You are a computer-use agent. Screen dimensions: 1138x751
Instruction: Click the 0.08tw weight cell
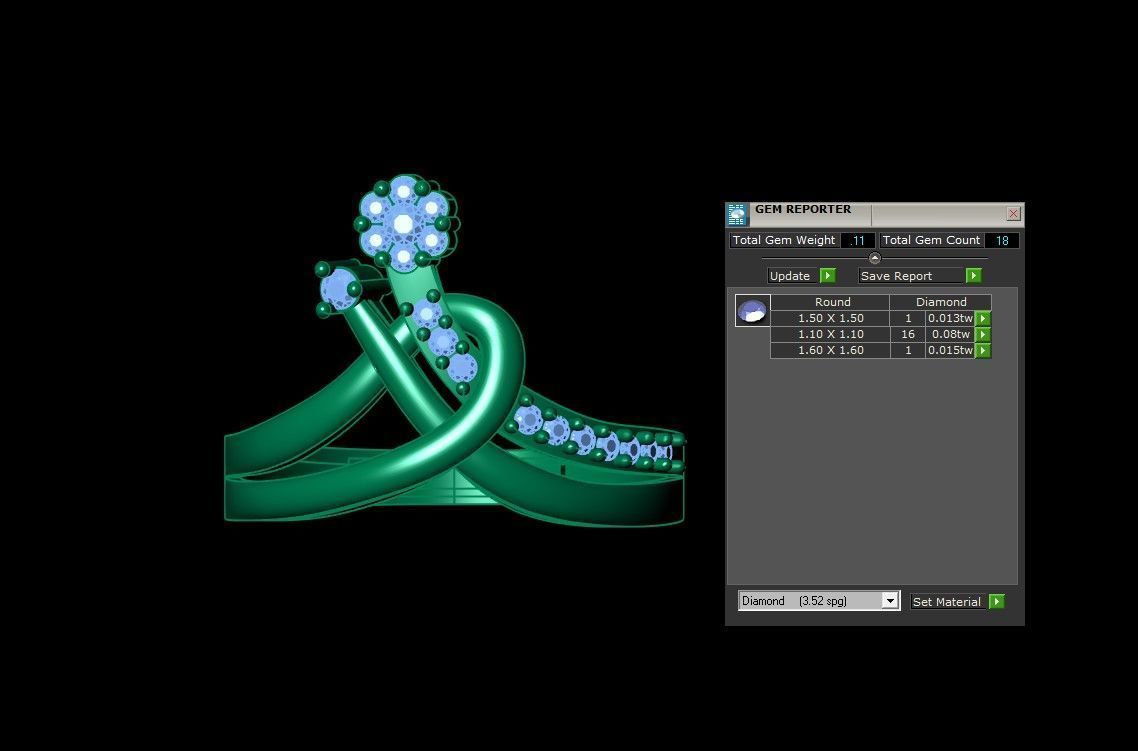pyautogui.click(x=950, y=335)
